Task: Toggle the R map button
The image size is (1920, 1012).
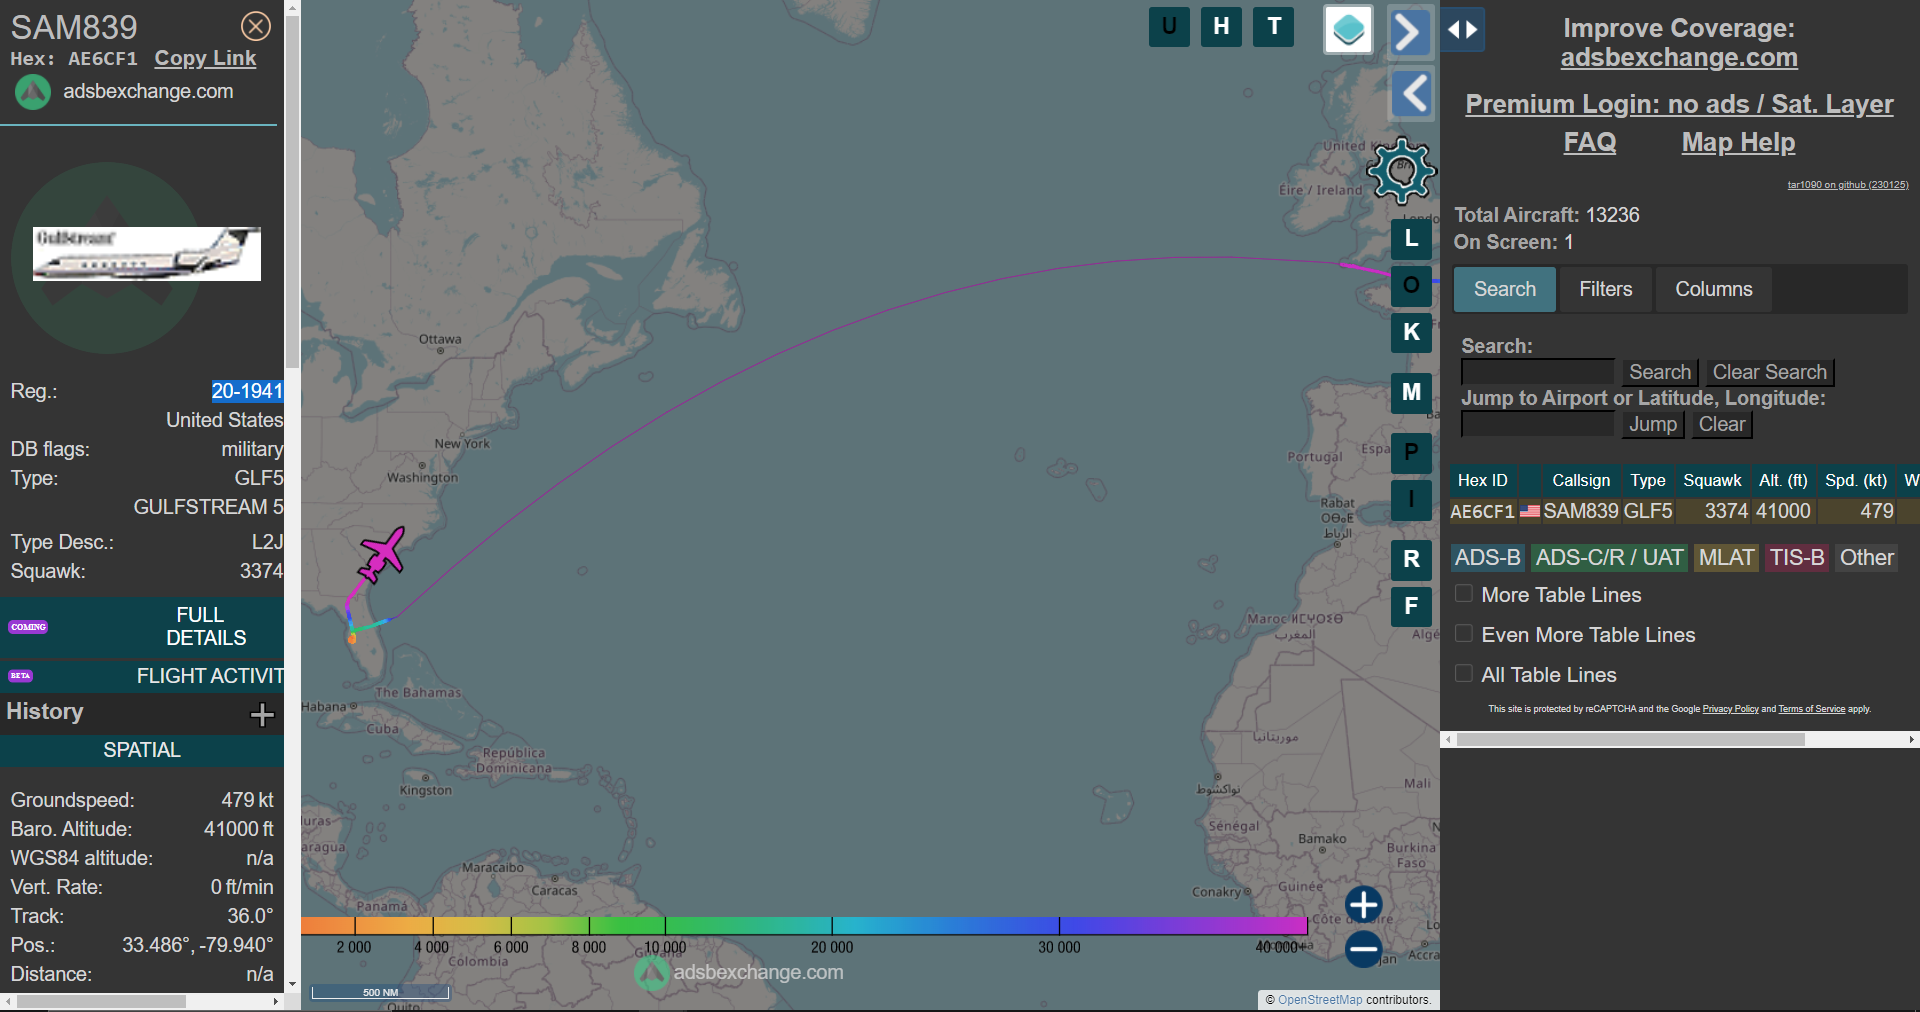Action: tap(1411, 559)
